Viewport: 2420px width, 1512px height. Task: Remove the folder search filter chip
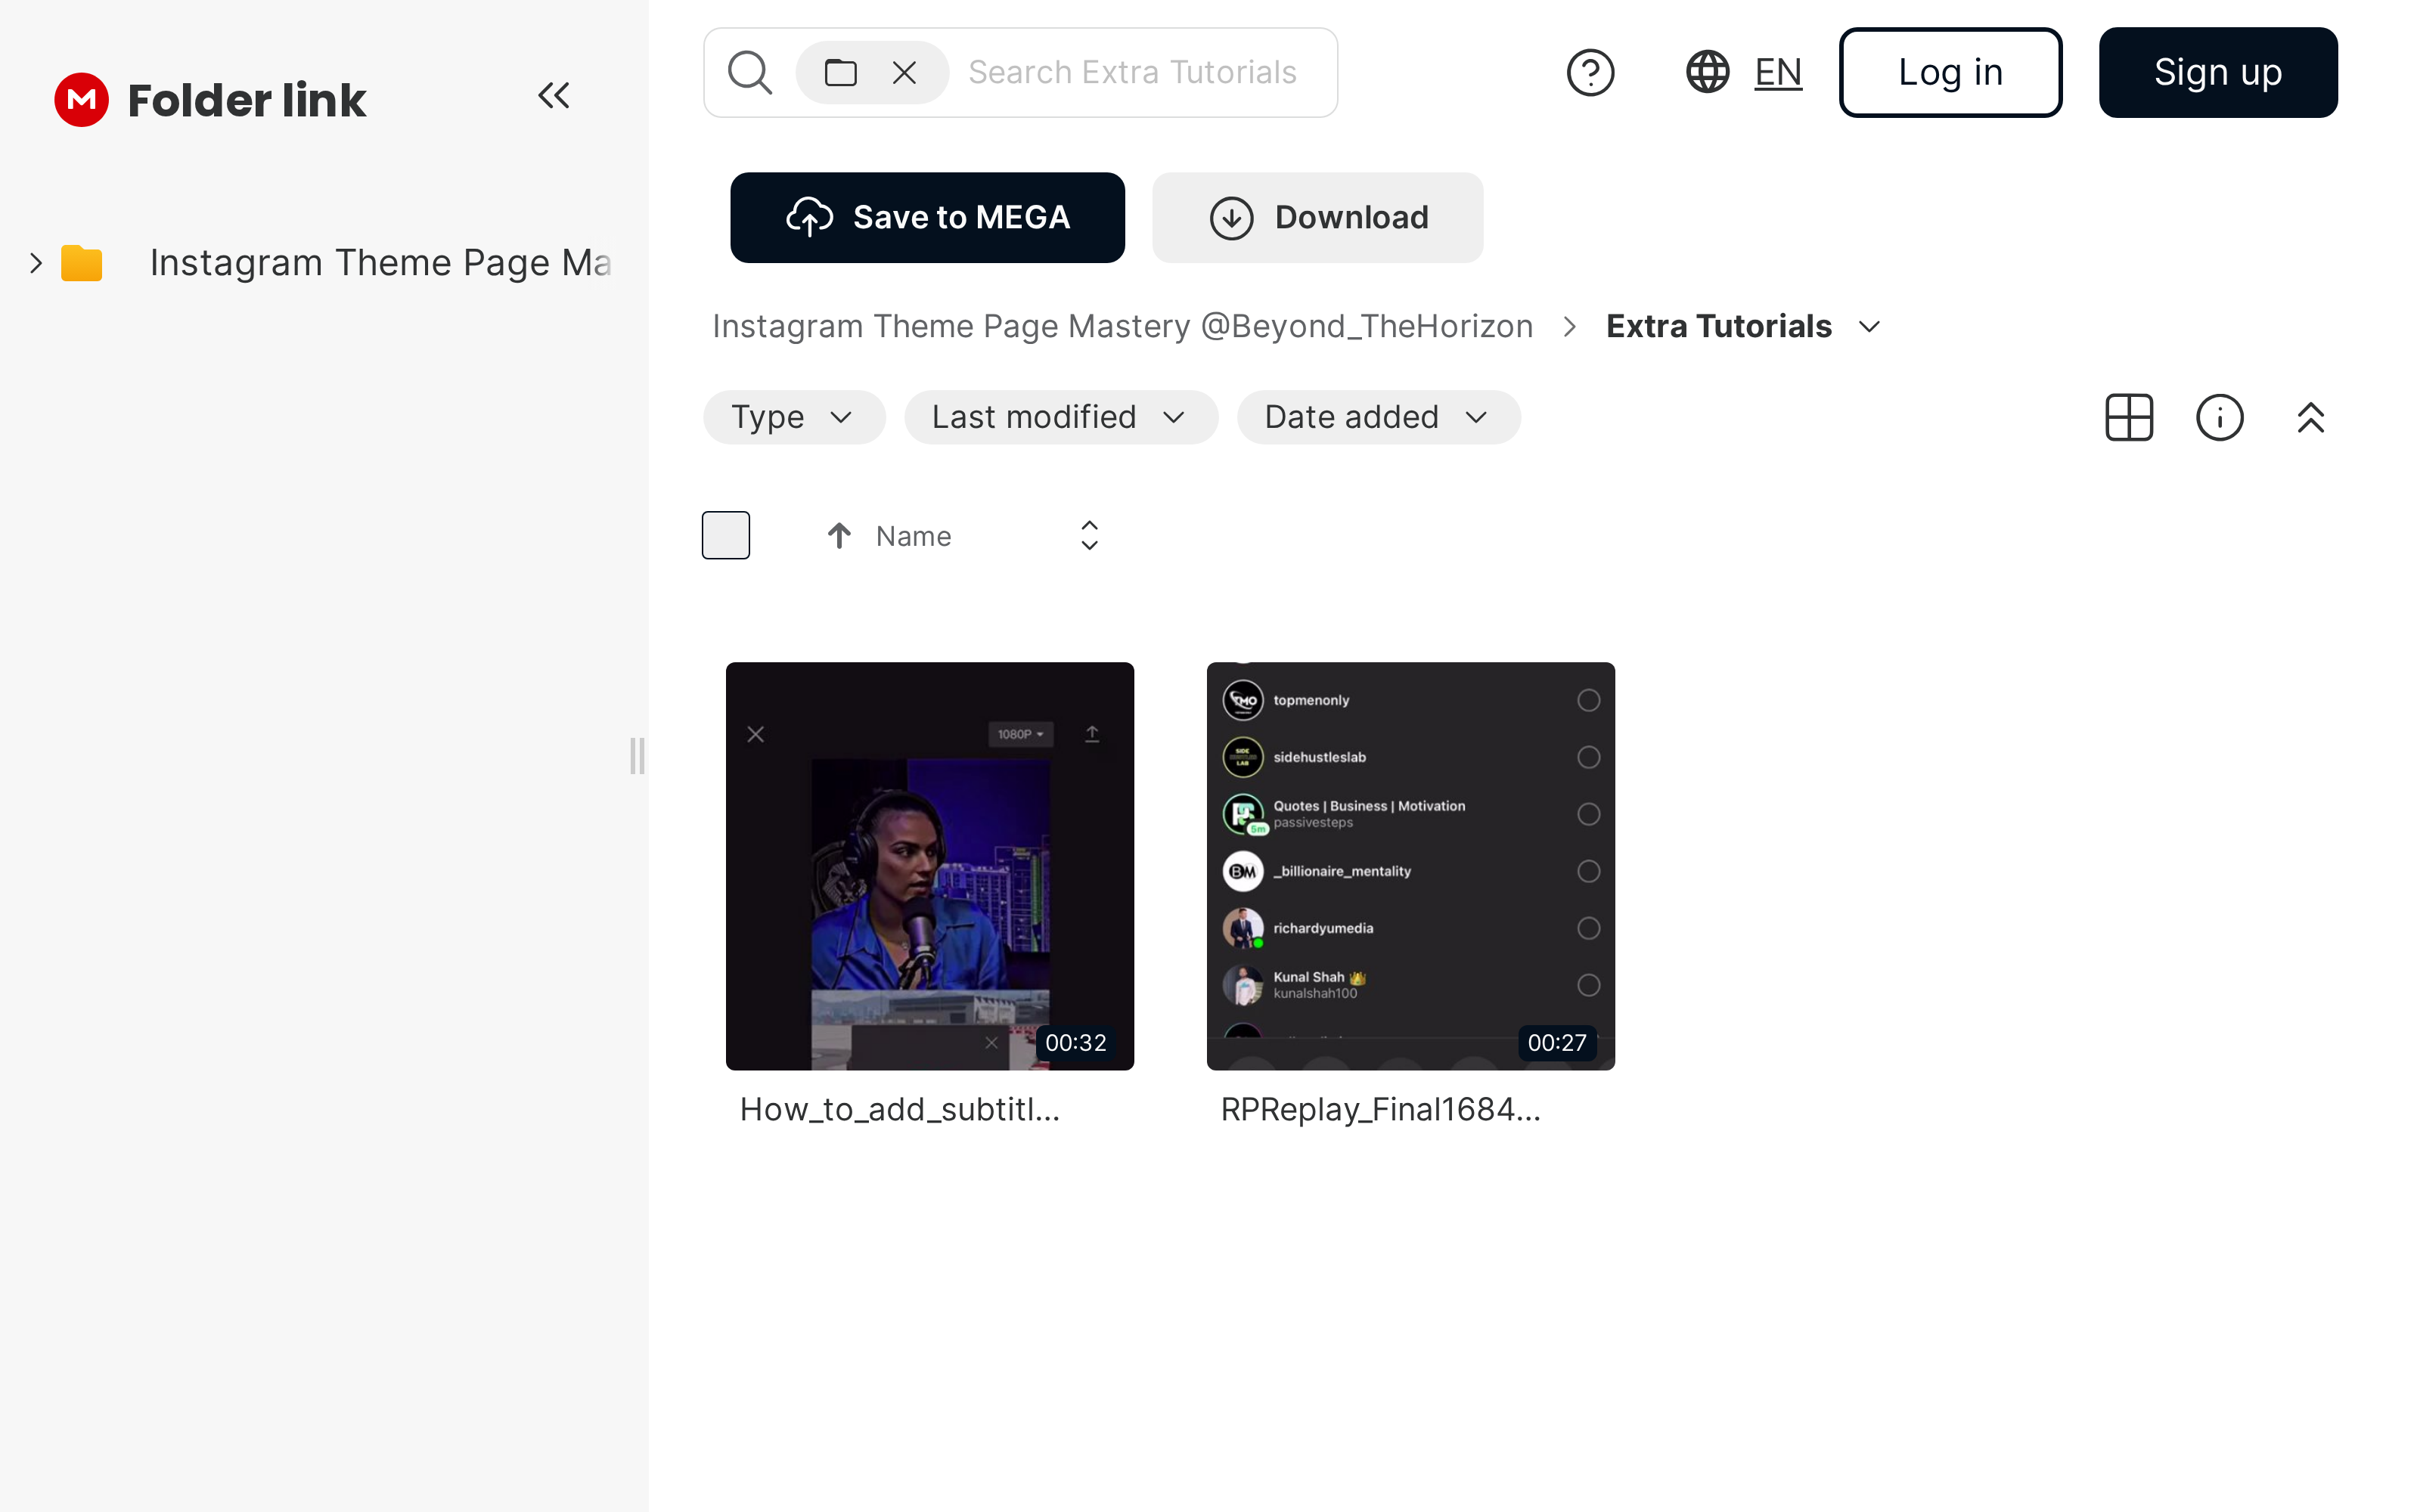904,73
